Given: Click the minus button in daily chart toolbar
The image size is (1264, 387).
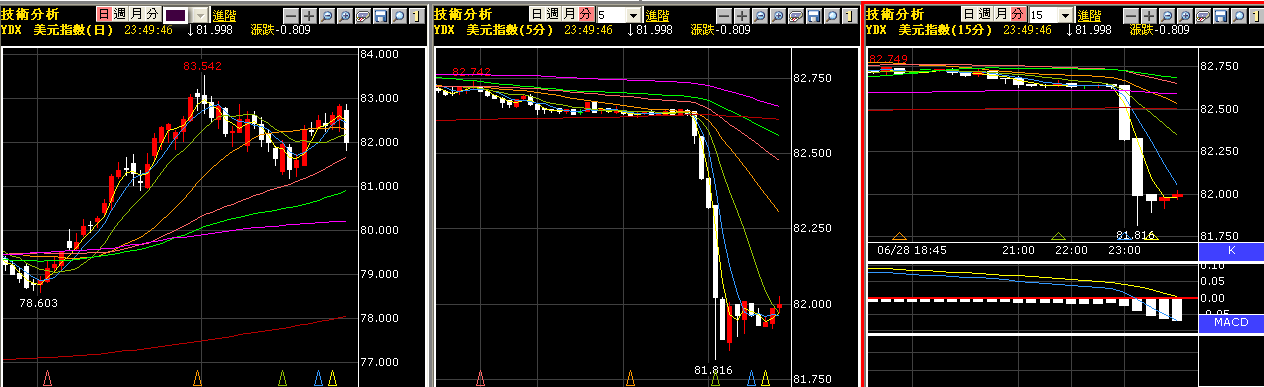Looking at the screenshot, I should click(x=291, y=15).
